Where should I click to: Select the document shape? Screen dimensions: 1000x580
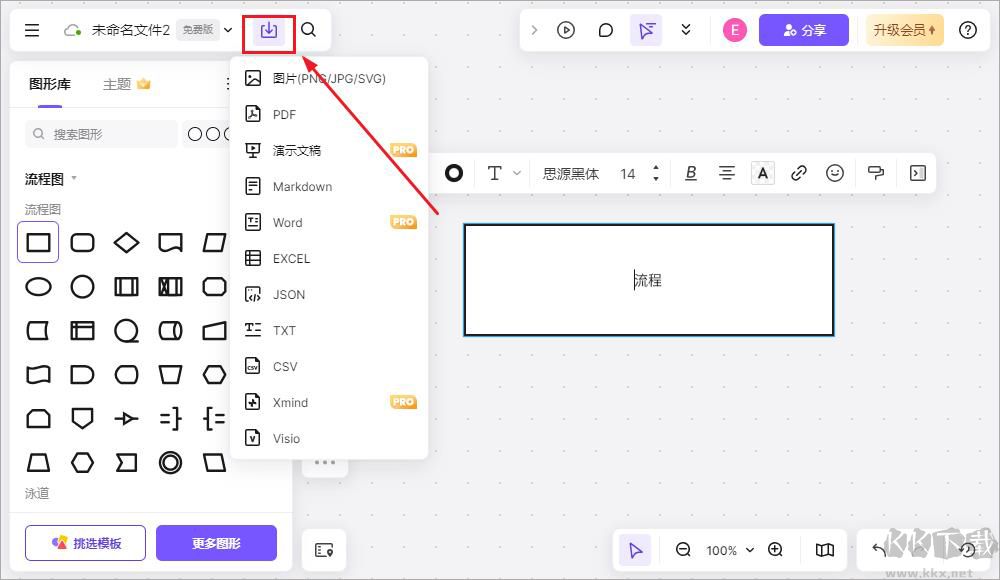(170, 242)
